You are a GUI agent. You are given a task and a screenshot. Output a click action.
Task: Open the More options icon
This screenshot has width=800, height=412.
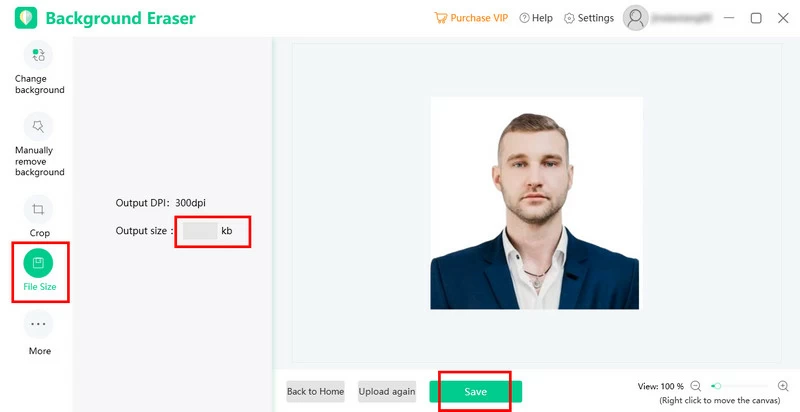point(38,324)
